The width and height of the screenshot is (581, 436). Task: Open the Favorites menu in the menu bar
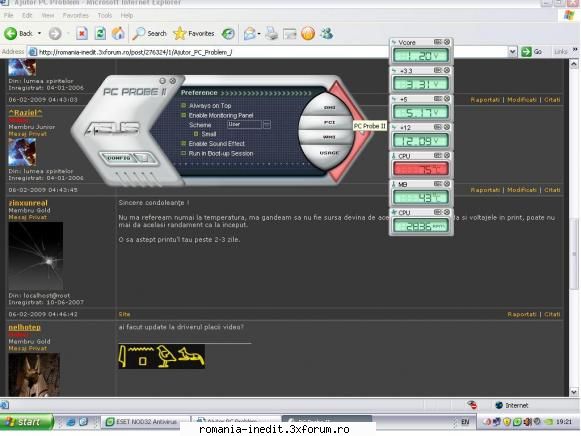click(x=76, y=16)
